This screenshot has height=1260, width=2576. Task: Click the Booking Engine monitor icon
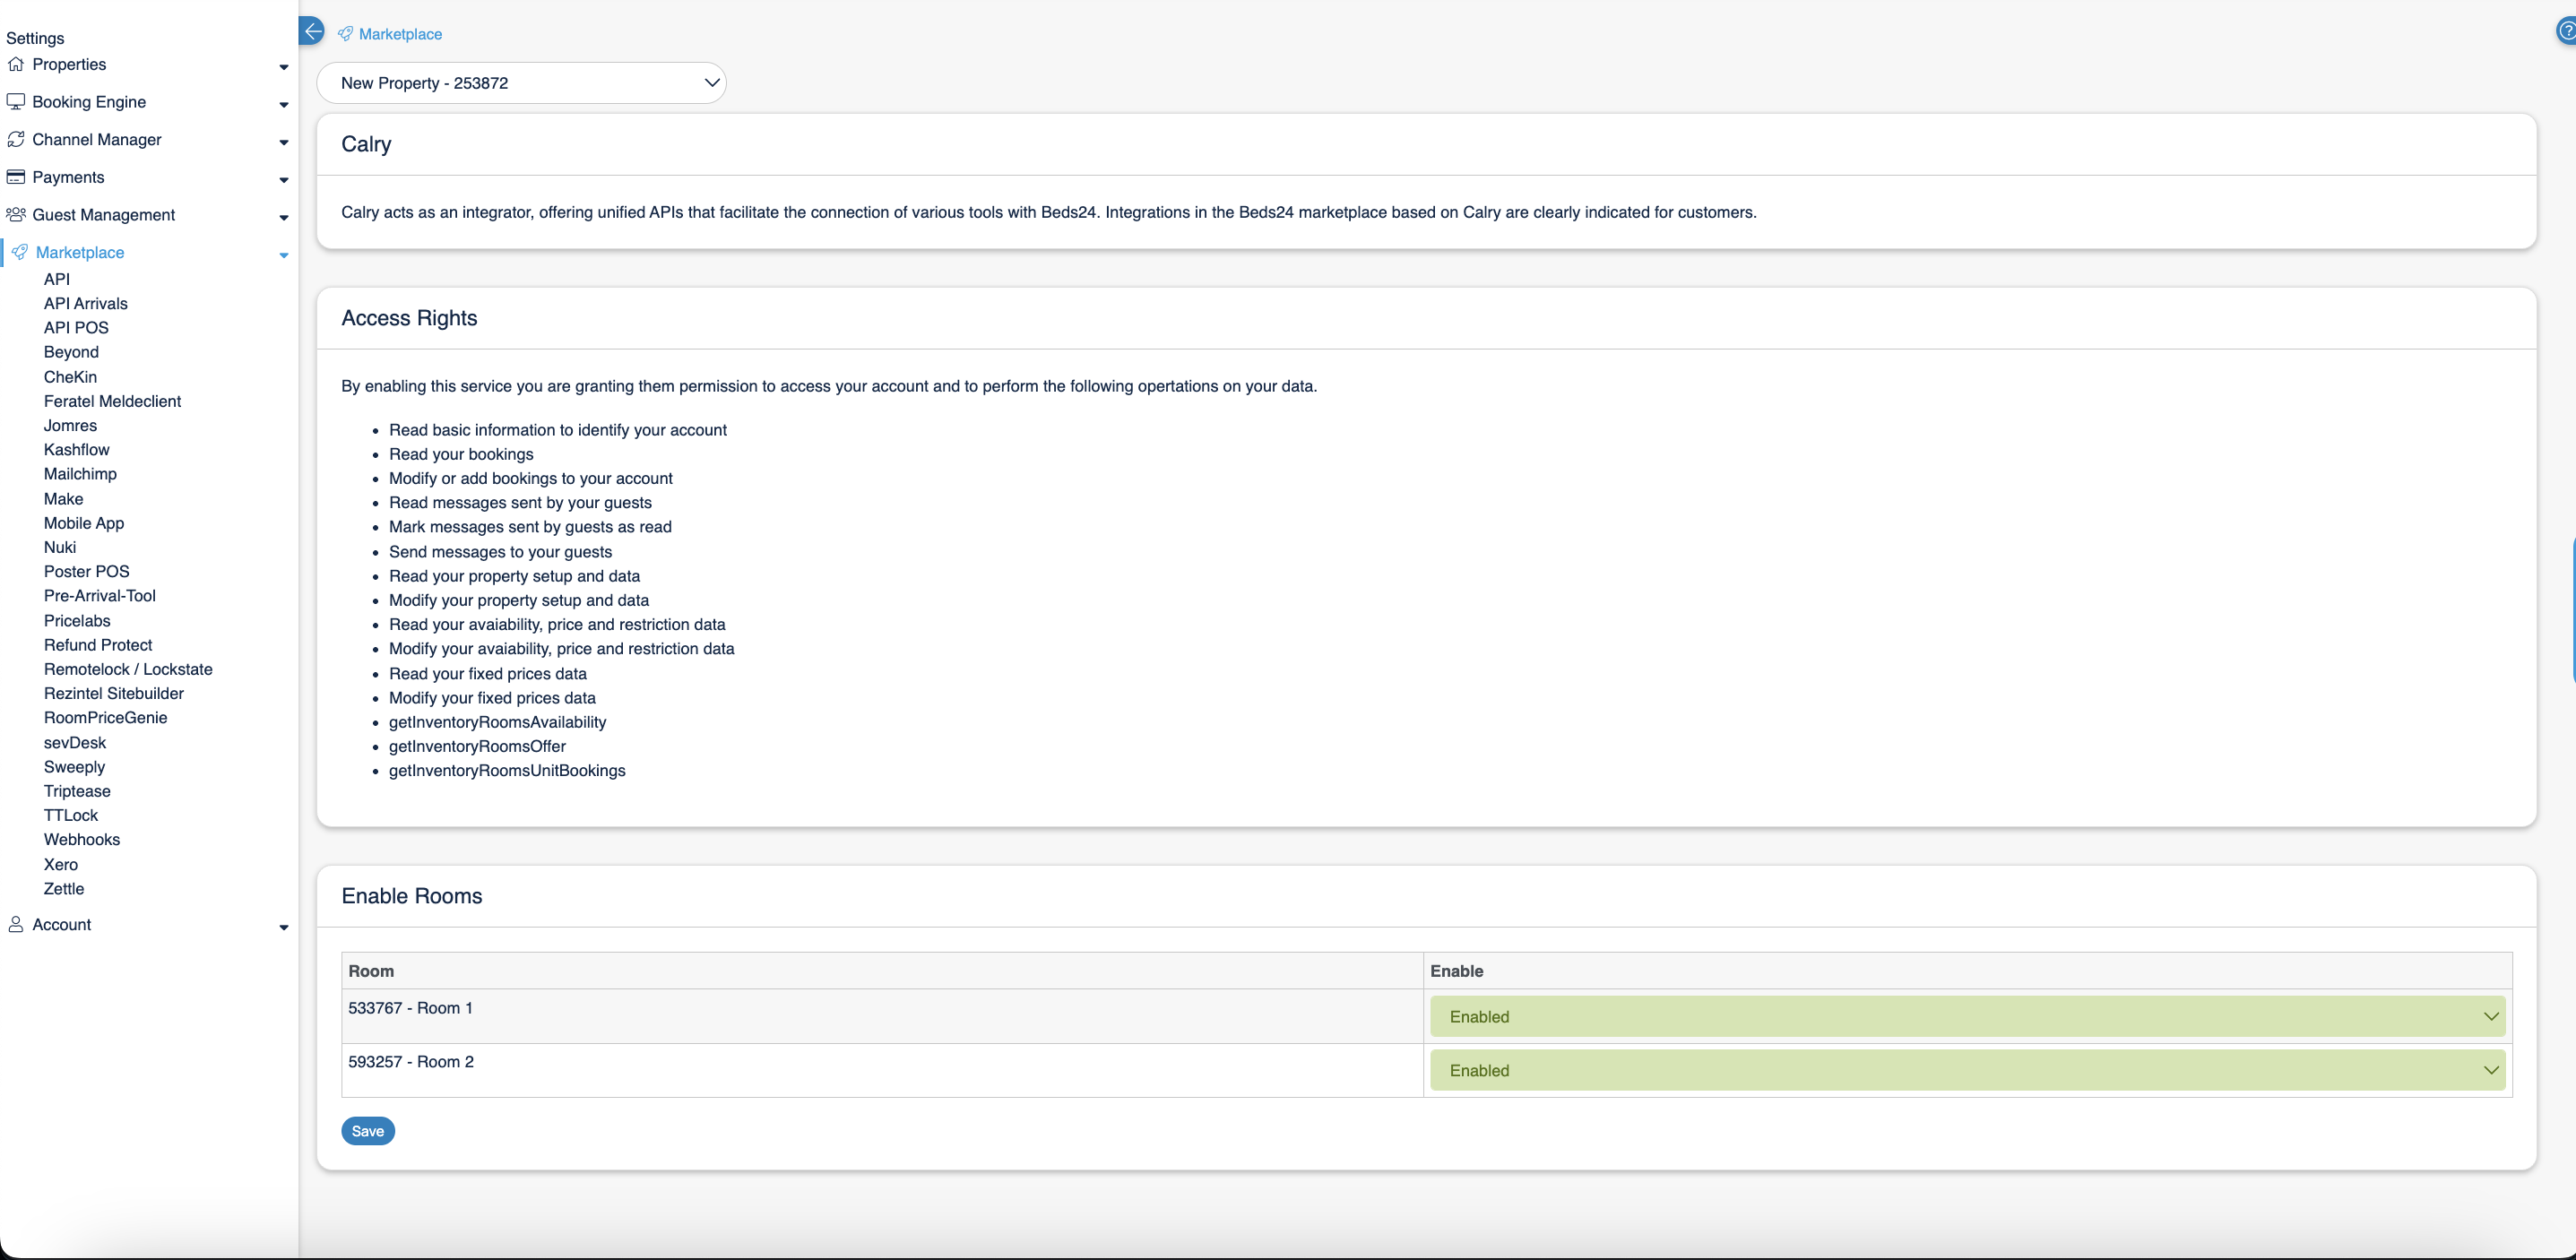[15, 102]
